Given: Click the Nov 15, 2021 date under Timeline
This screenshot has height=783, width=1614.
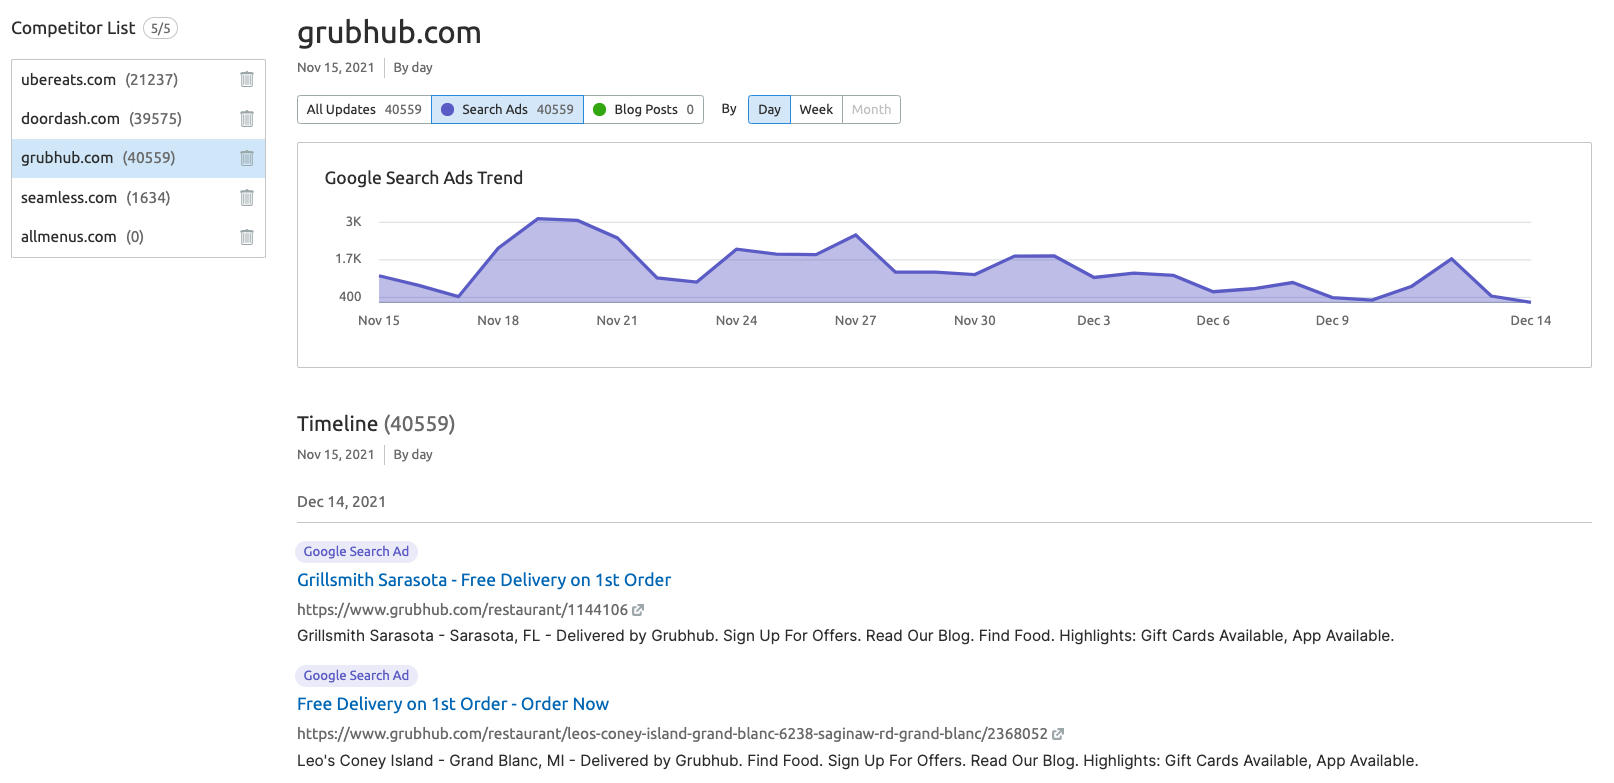Looking at the screenshot, I should pos(335,455).
